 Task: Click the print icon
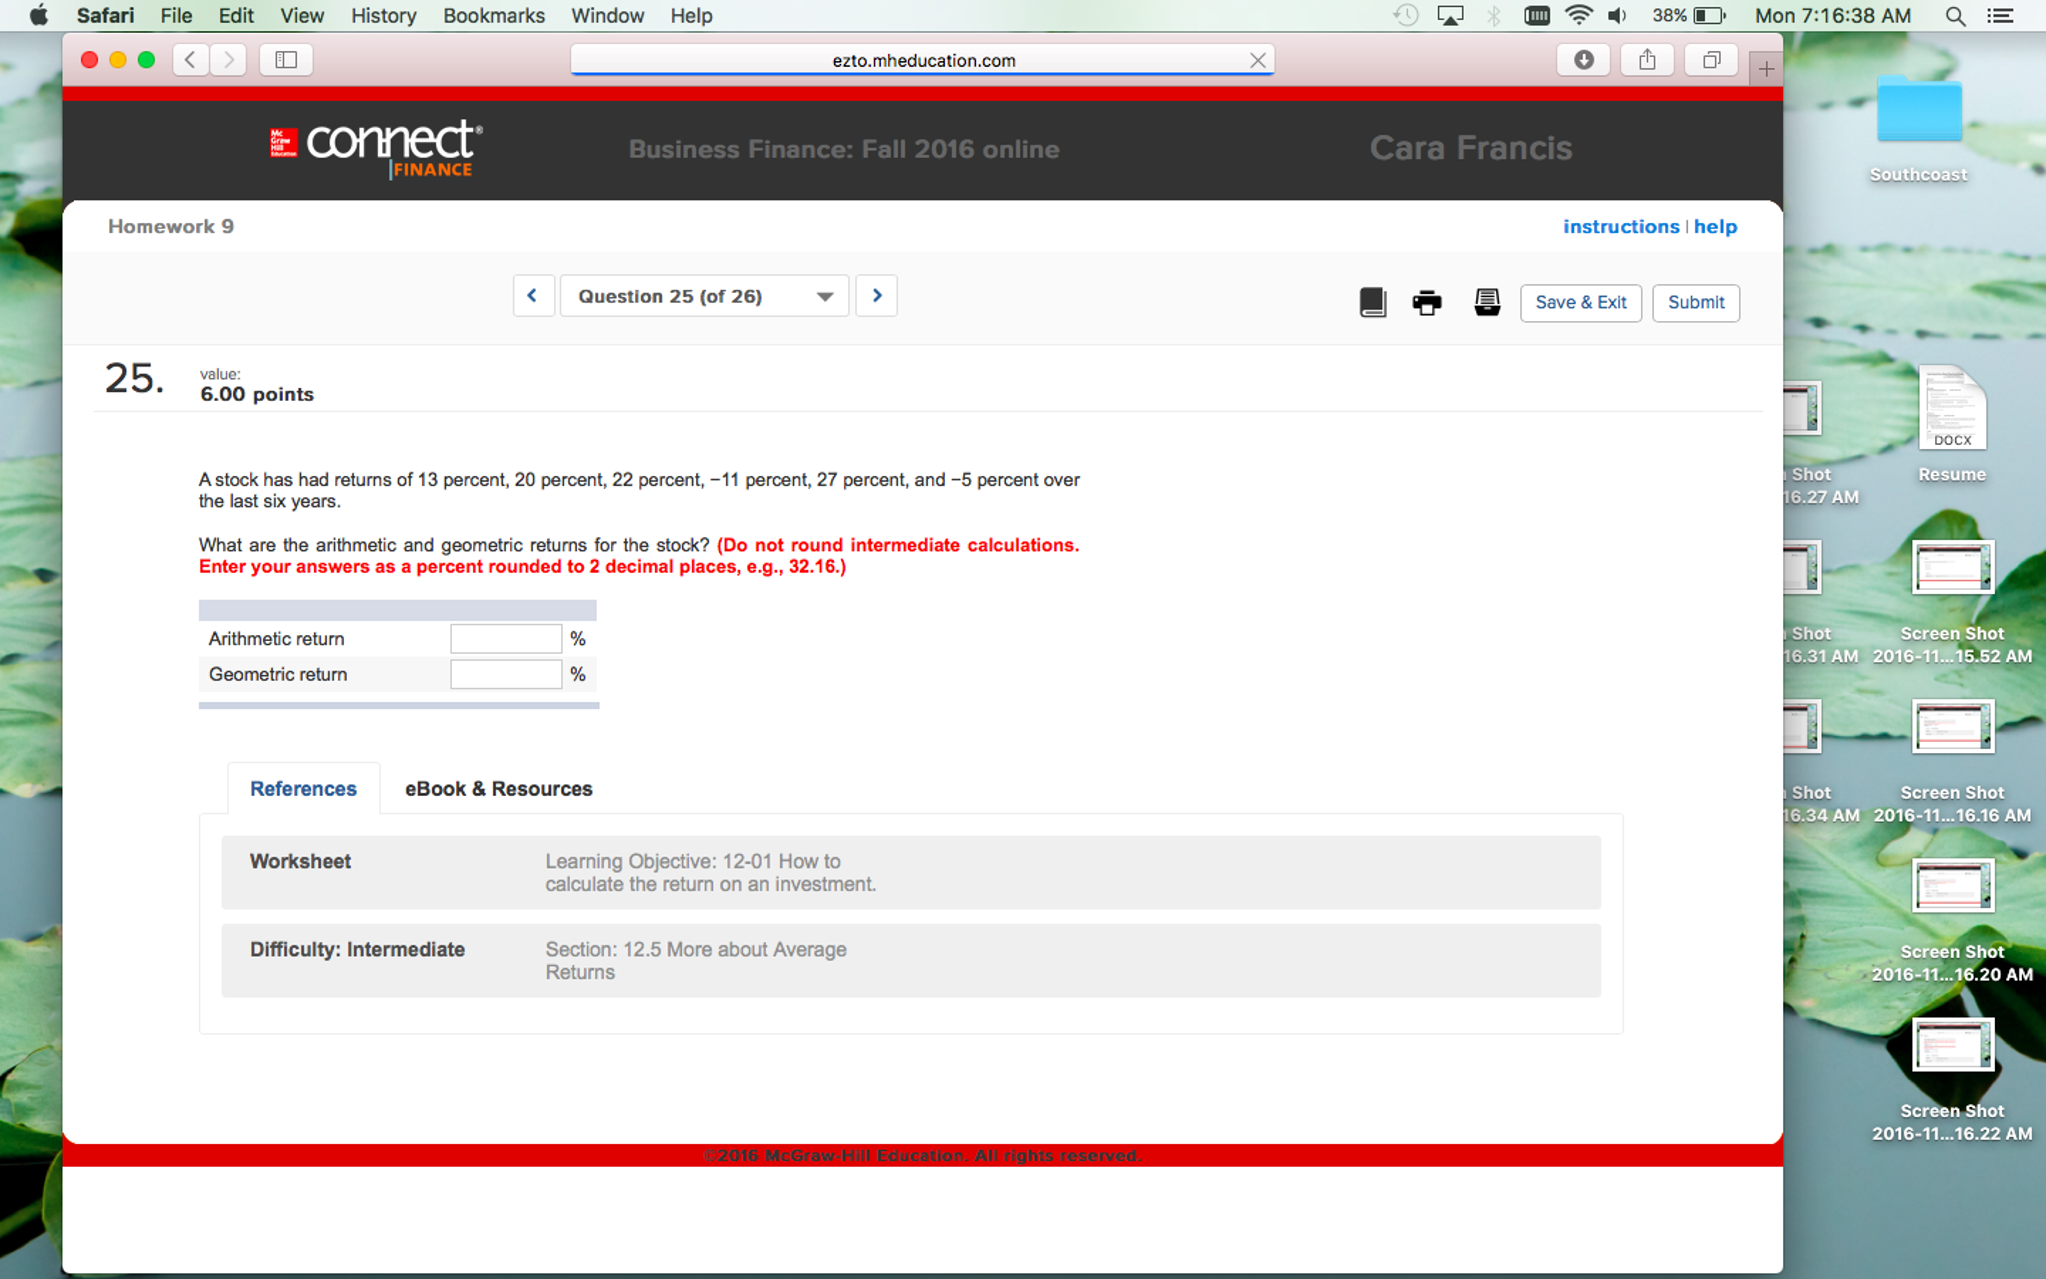coord(1426,301)
